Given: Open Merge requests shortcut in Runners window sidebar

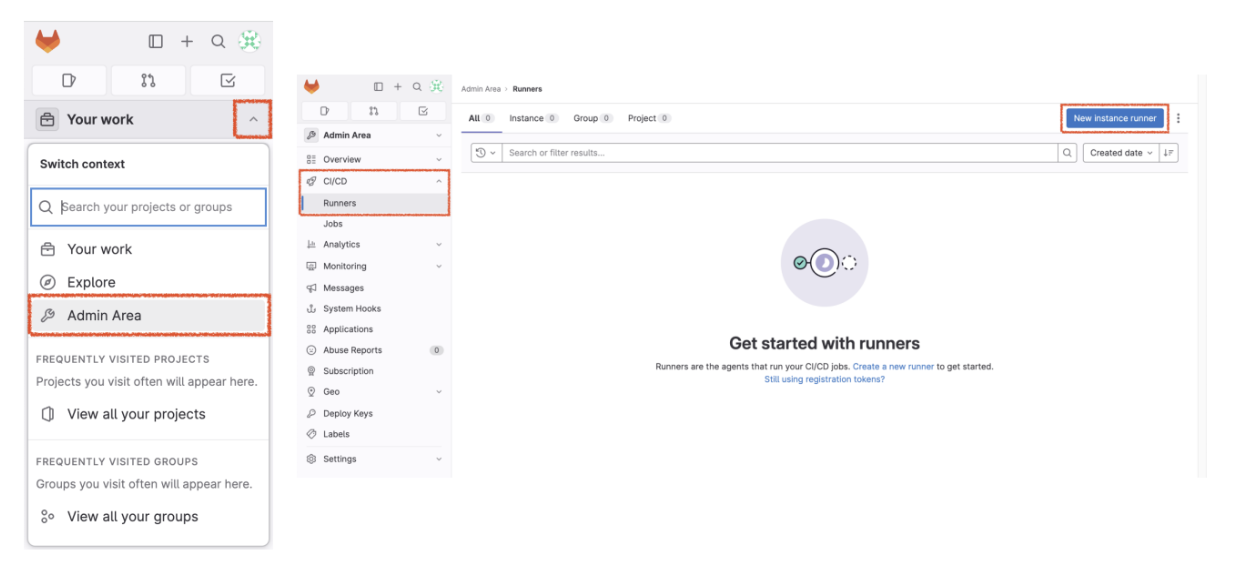Looking at the screenshot, I should click(374, 111).
